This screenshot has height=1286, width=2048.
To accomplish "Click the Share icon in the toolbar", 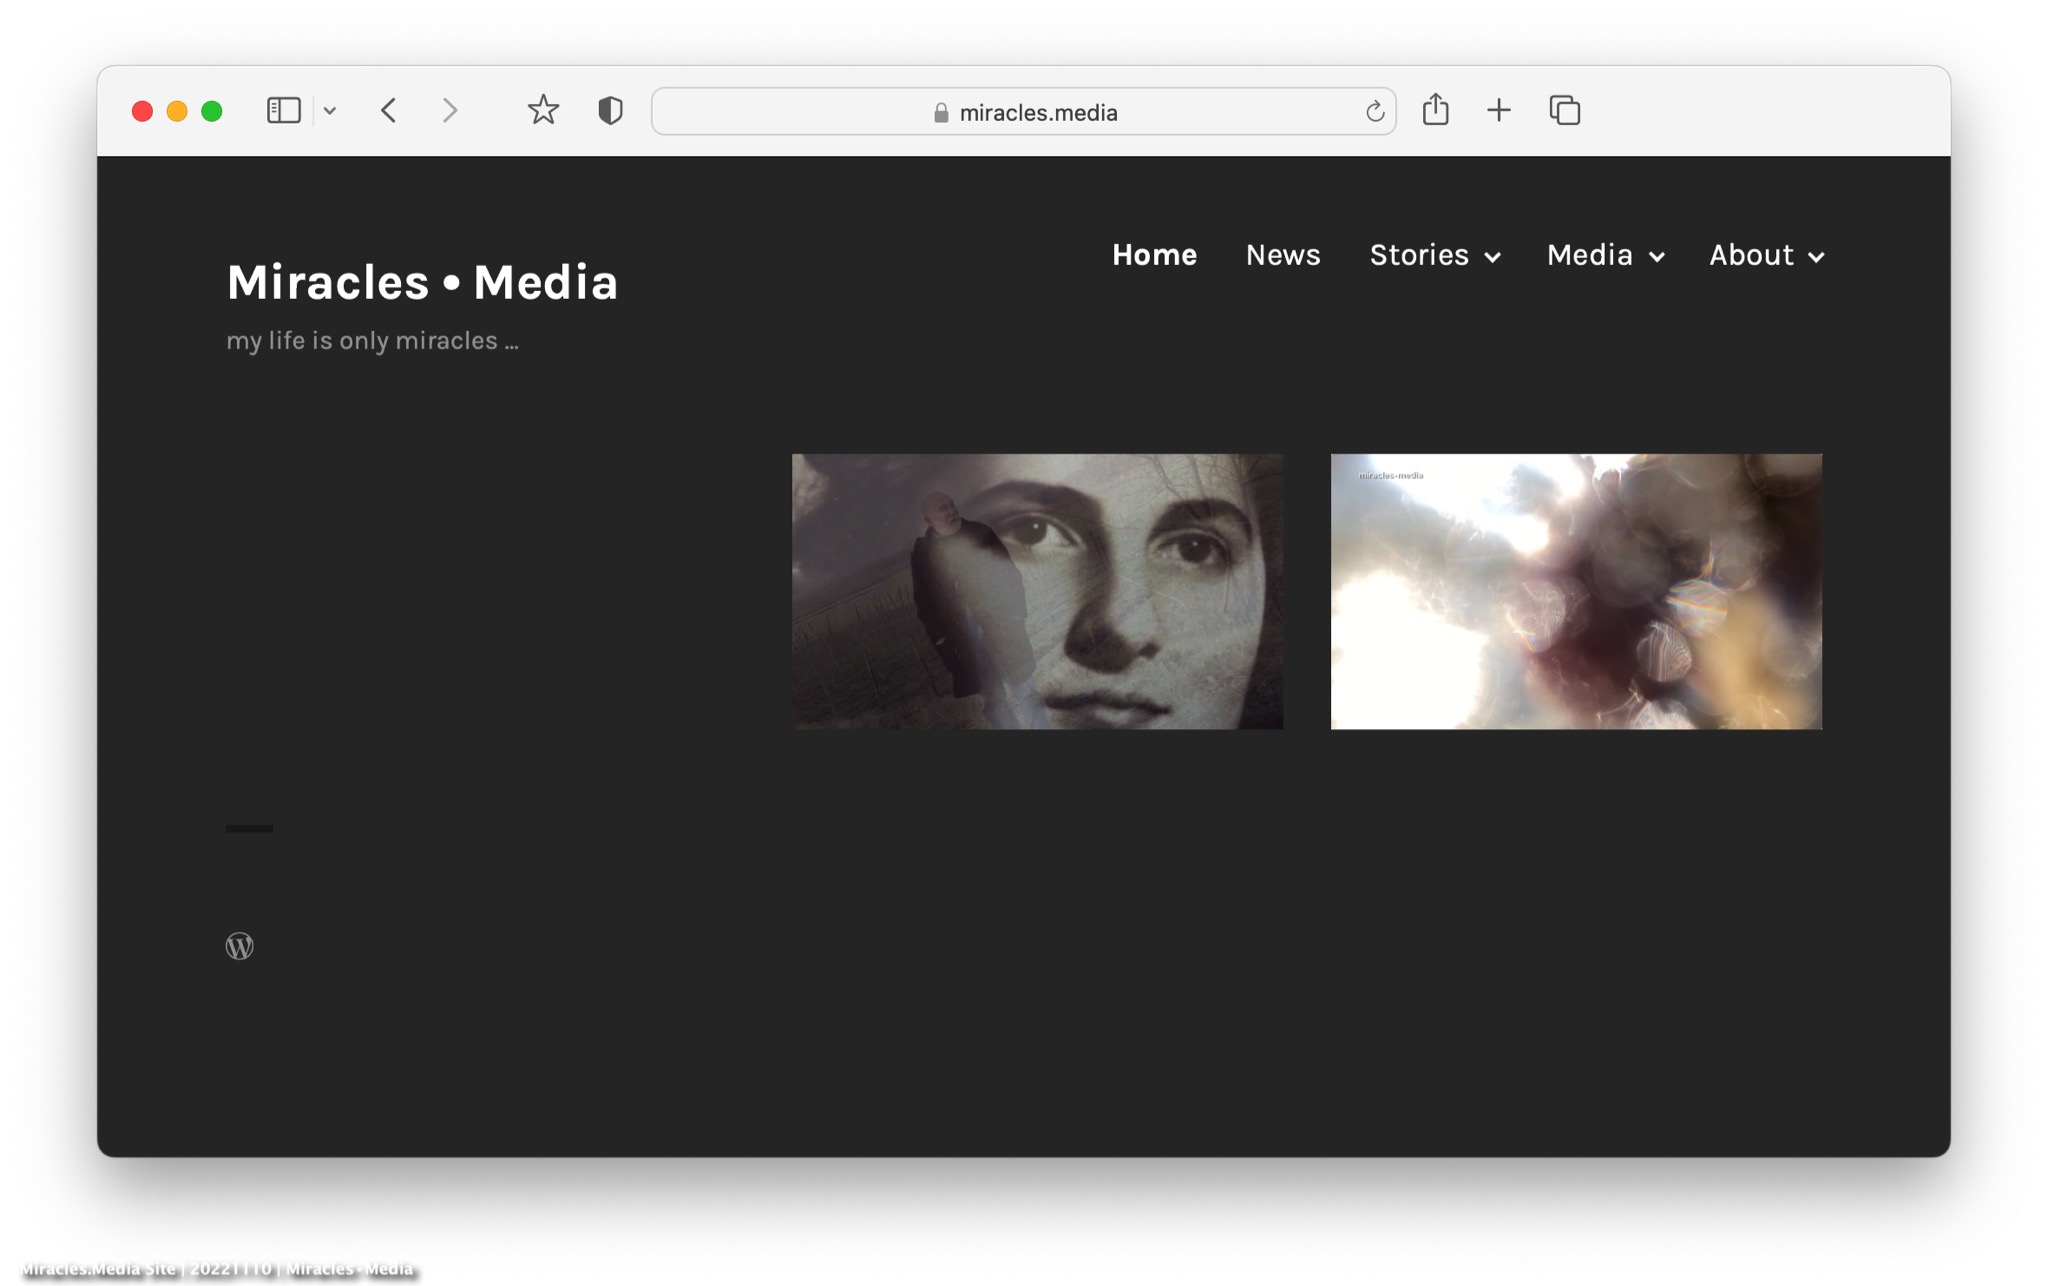I will tap(1435, 109).
